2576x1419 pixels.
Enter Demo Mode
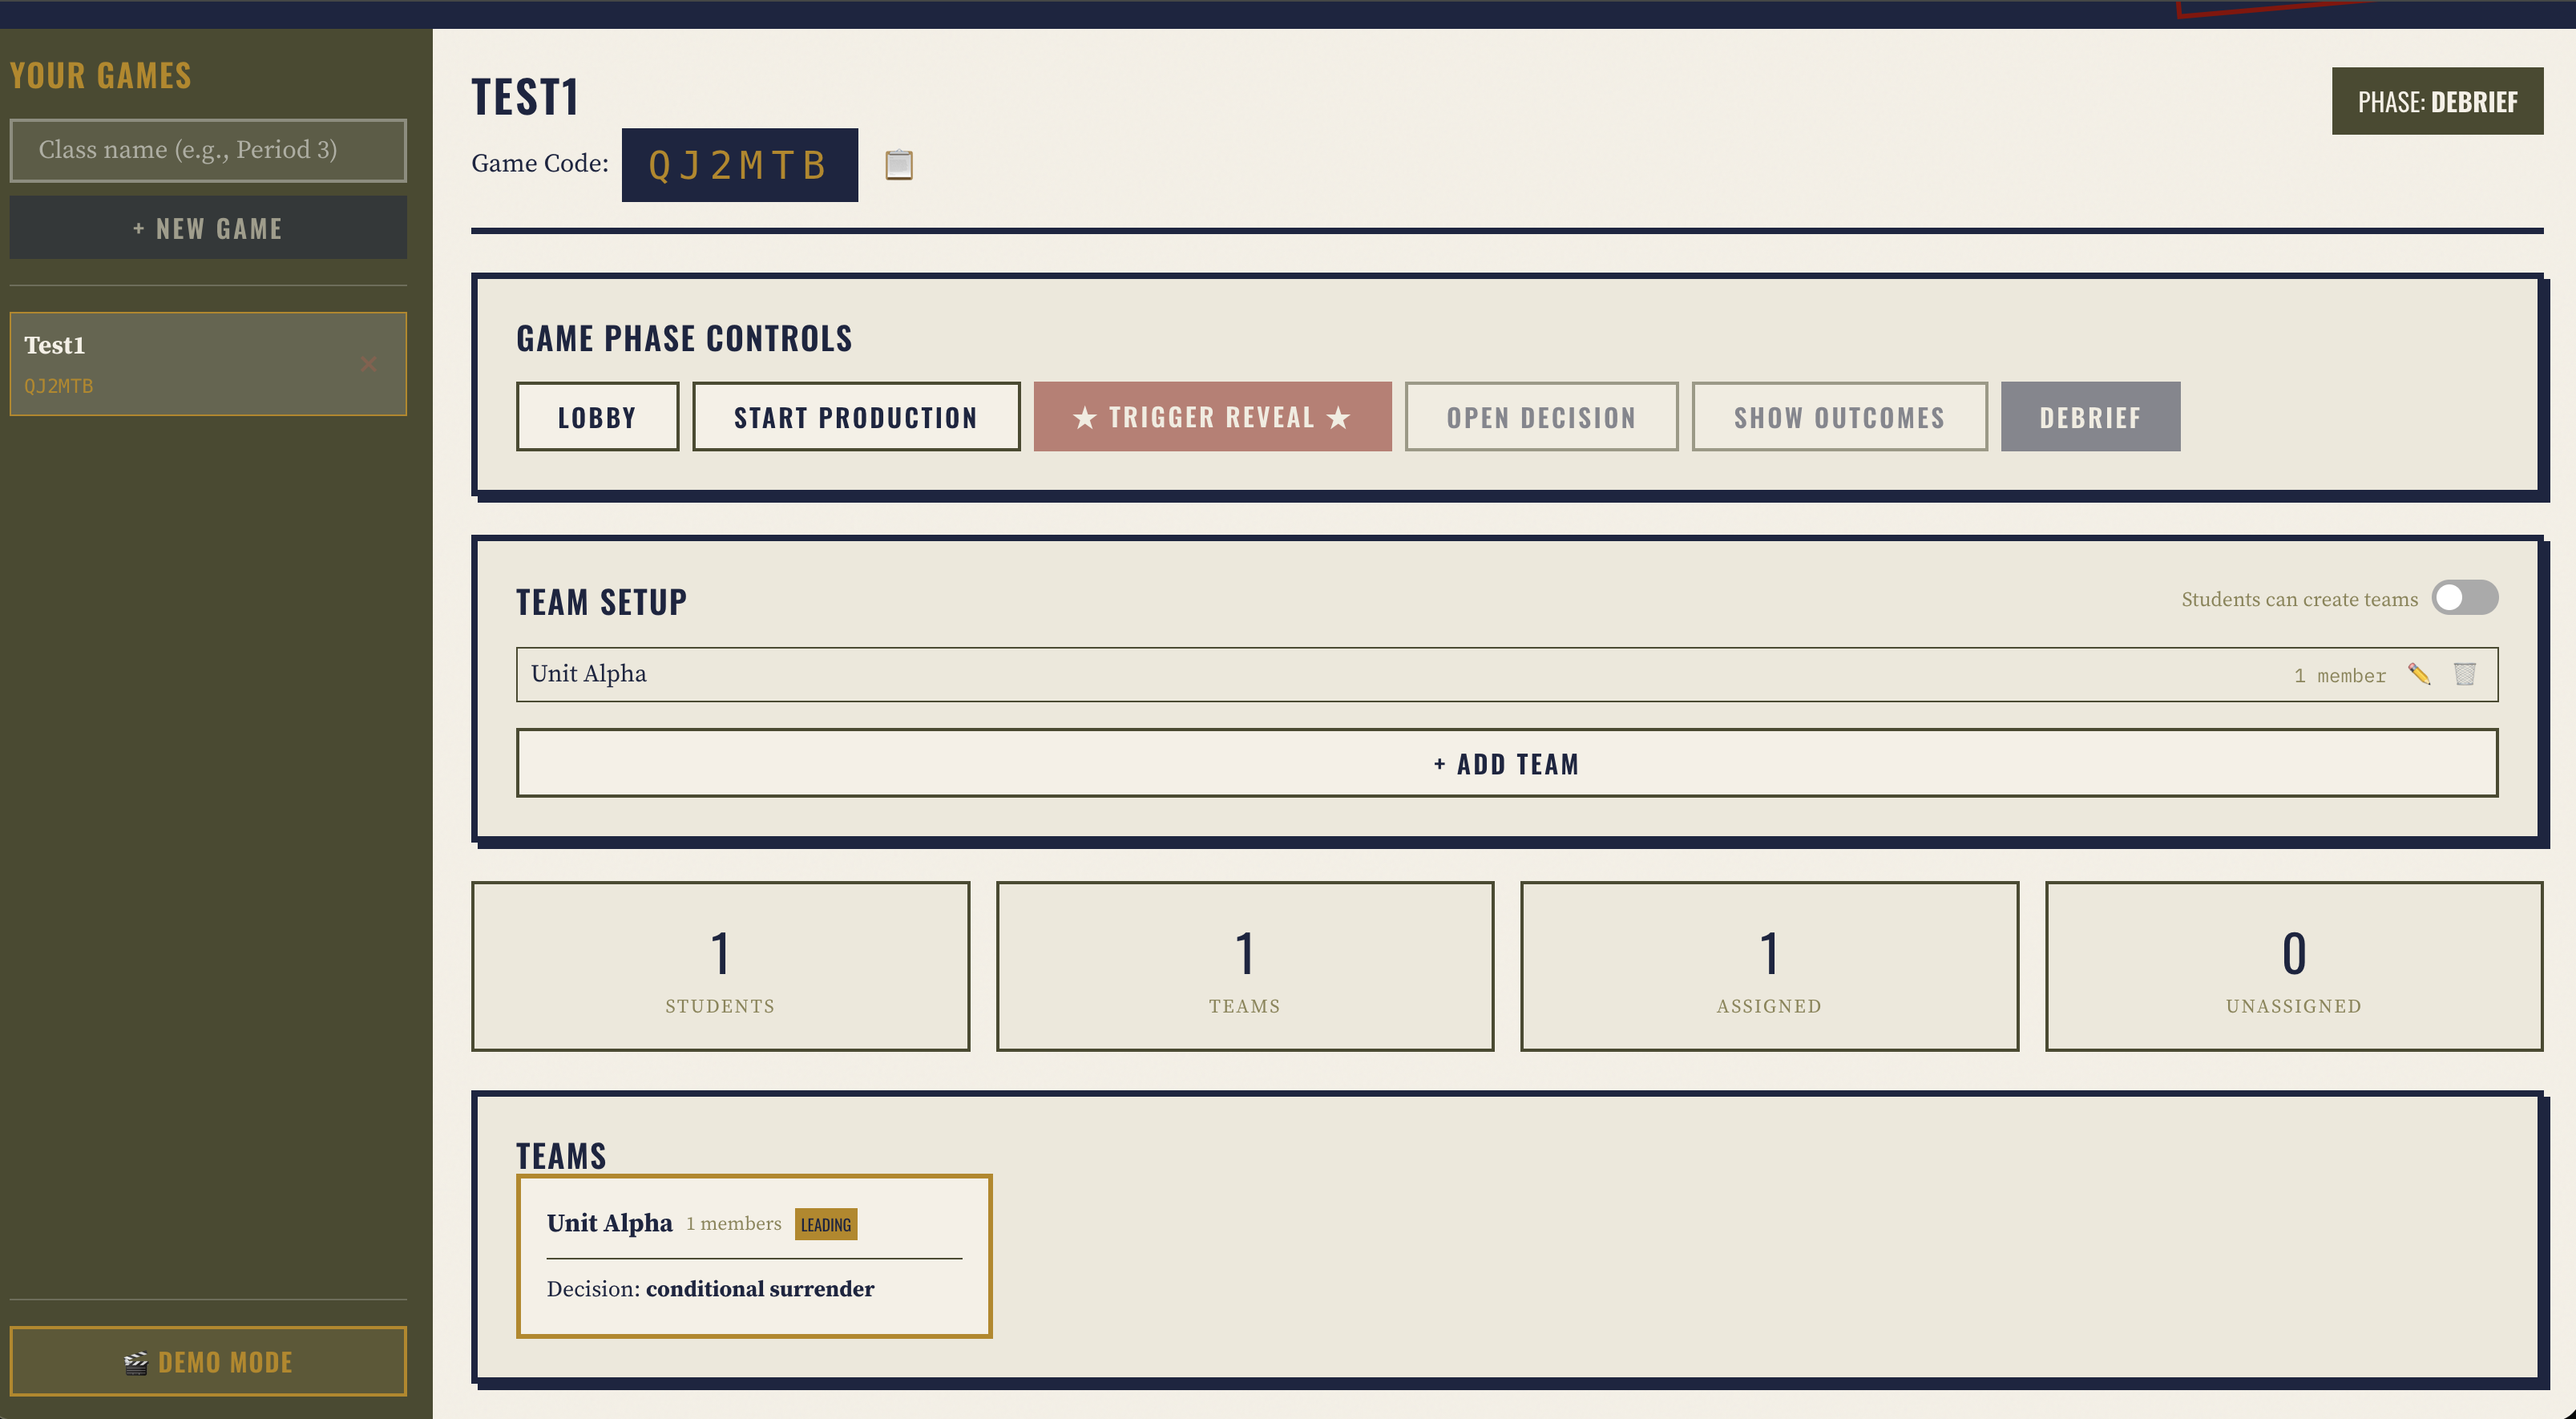[x=208, y=1362]
